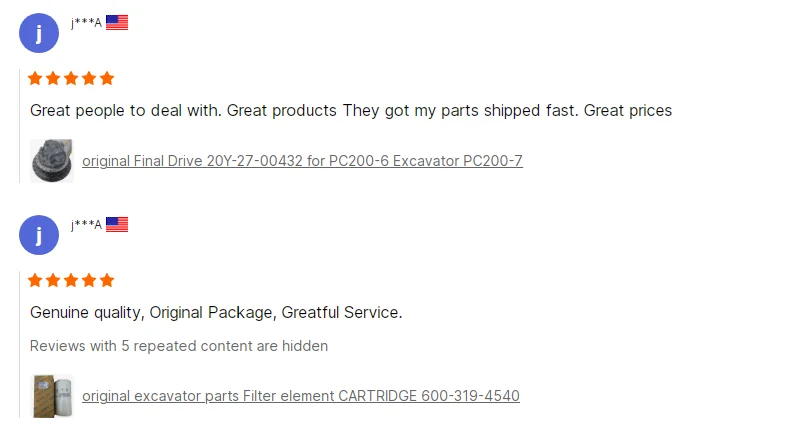Click the US flag beside the first reviewer
The height and width of the screenshot is (431, 790).
117,22
